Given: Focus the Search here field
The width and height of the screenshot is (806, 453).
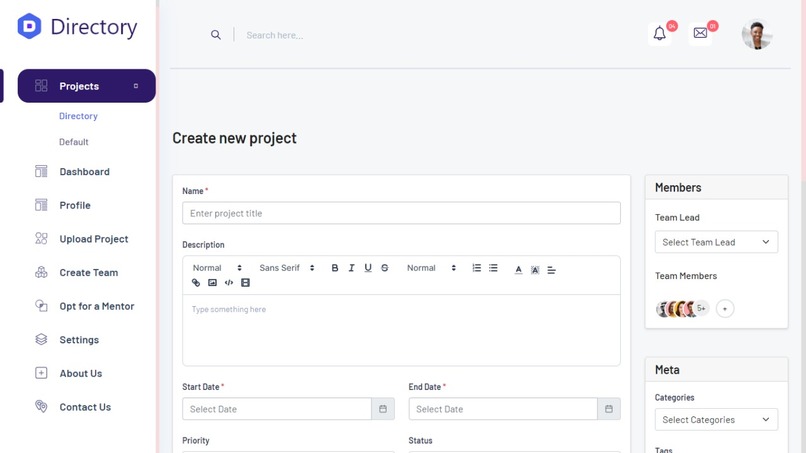Looking at the screenshot, I should (x=274, y=35).
